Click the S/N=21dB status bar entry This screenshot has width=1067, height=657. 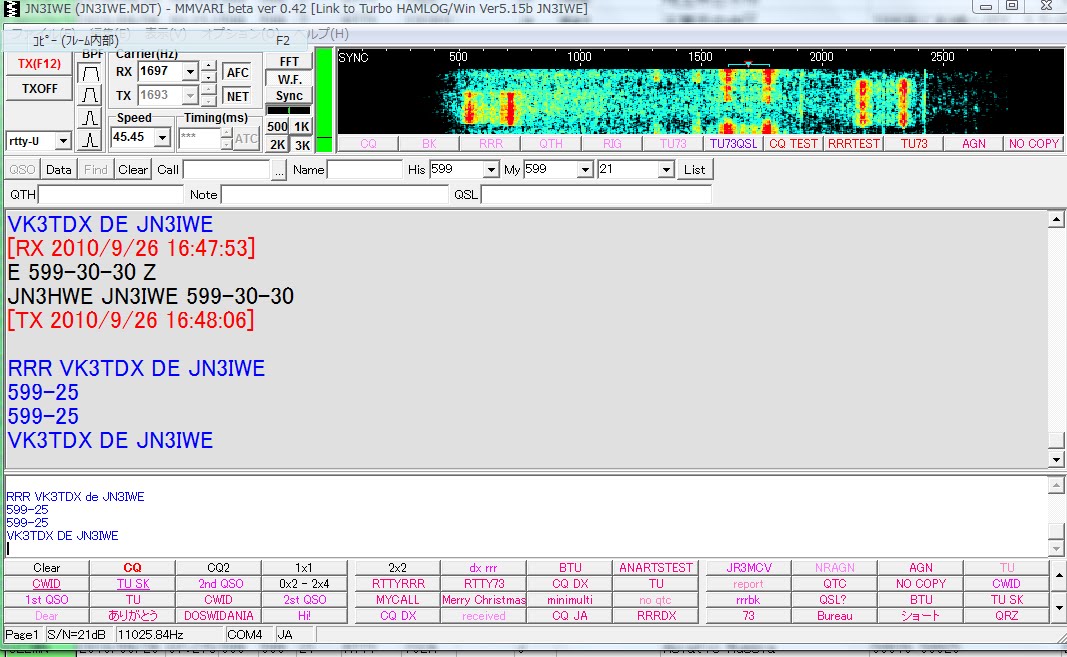pyautogui.click(x=76, y=635)
